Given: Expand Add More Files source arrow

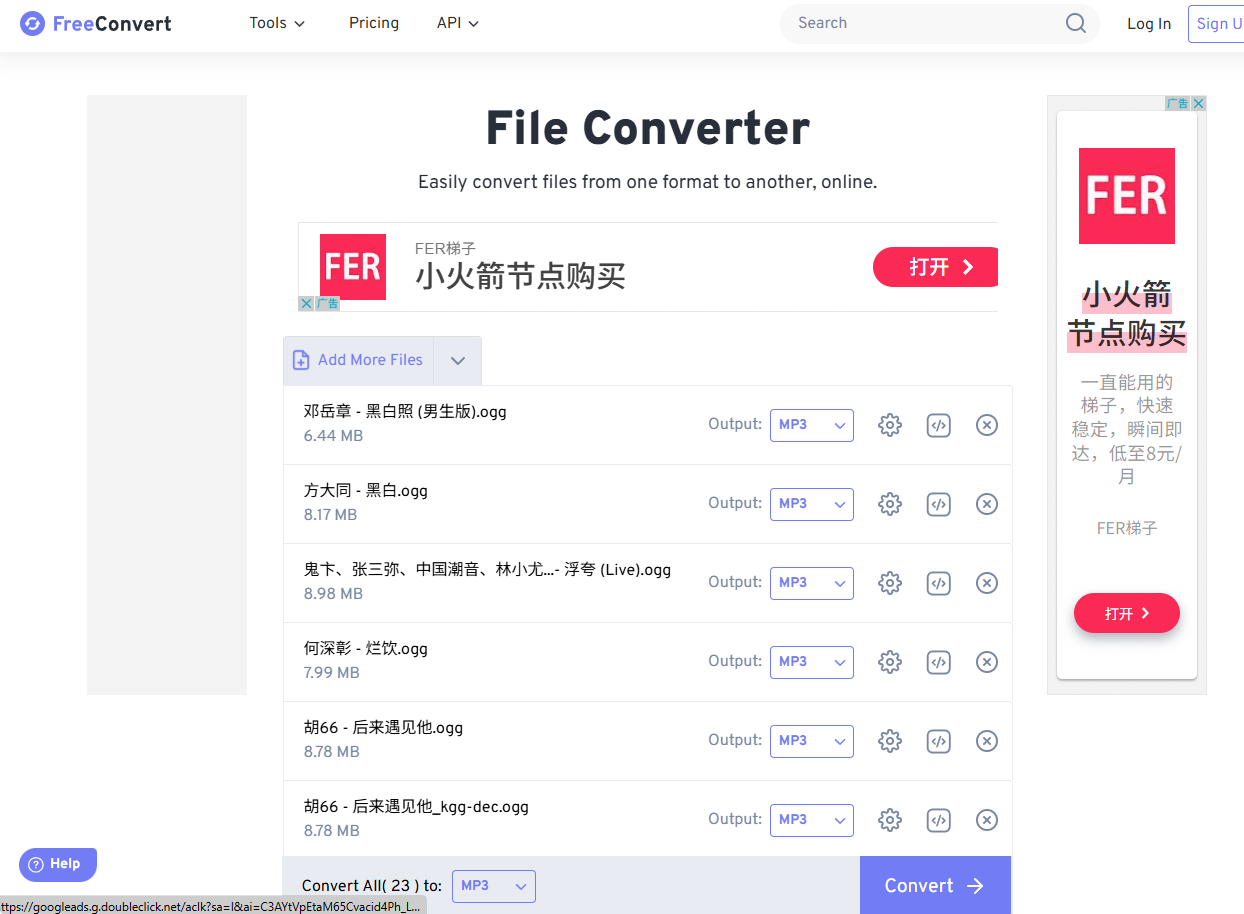Looking at the screenshot, I should [x=458, y=361].
